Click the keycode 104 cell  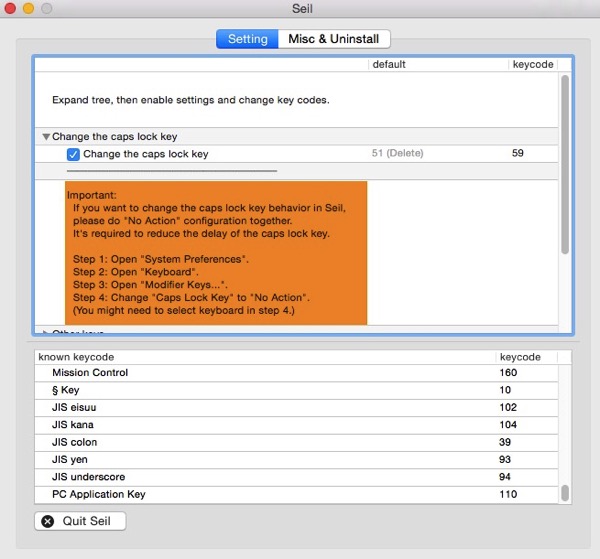pyautogui.click(x=508, y=425)
